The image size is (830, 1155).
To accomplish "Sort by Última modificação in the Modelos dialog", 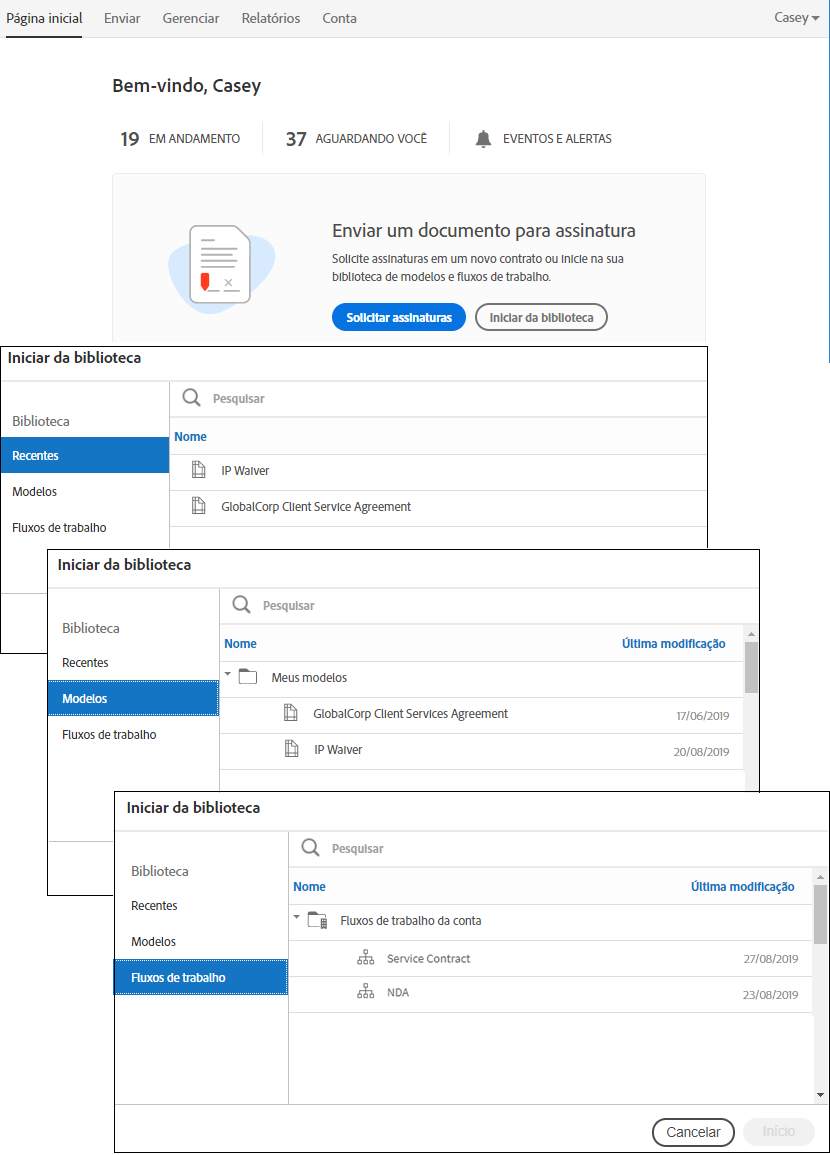I will [x=673, y=644].
